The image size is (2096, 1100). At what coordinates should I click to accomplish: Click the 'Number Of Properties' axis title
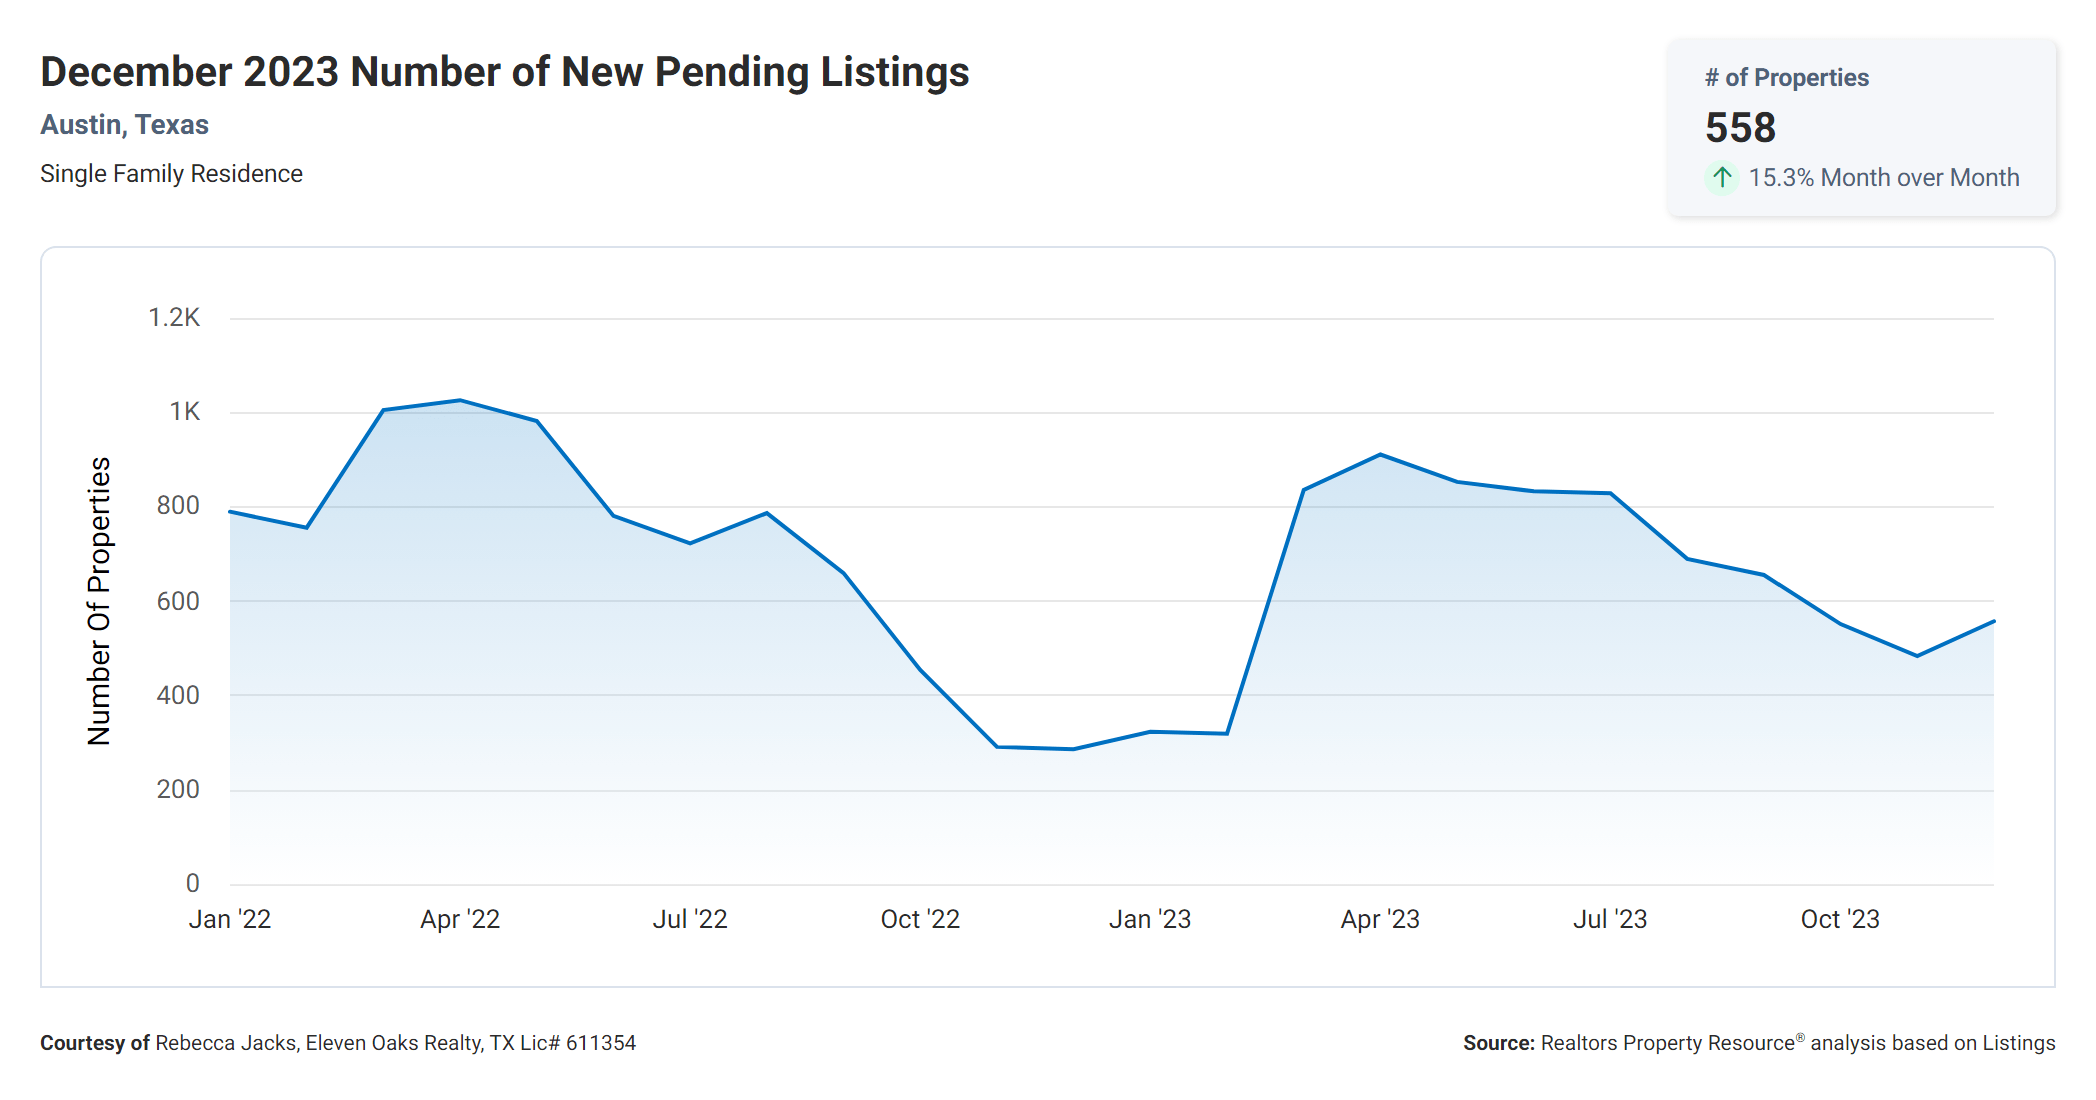99,601
